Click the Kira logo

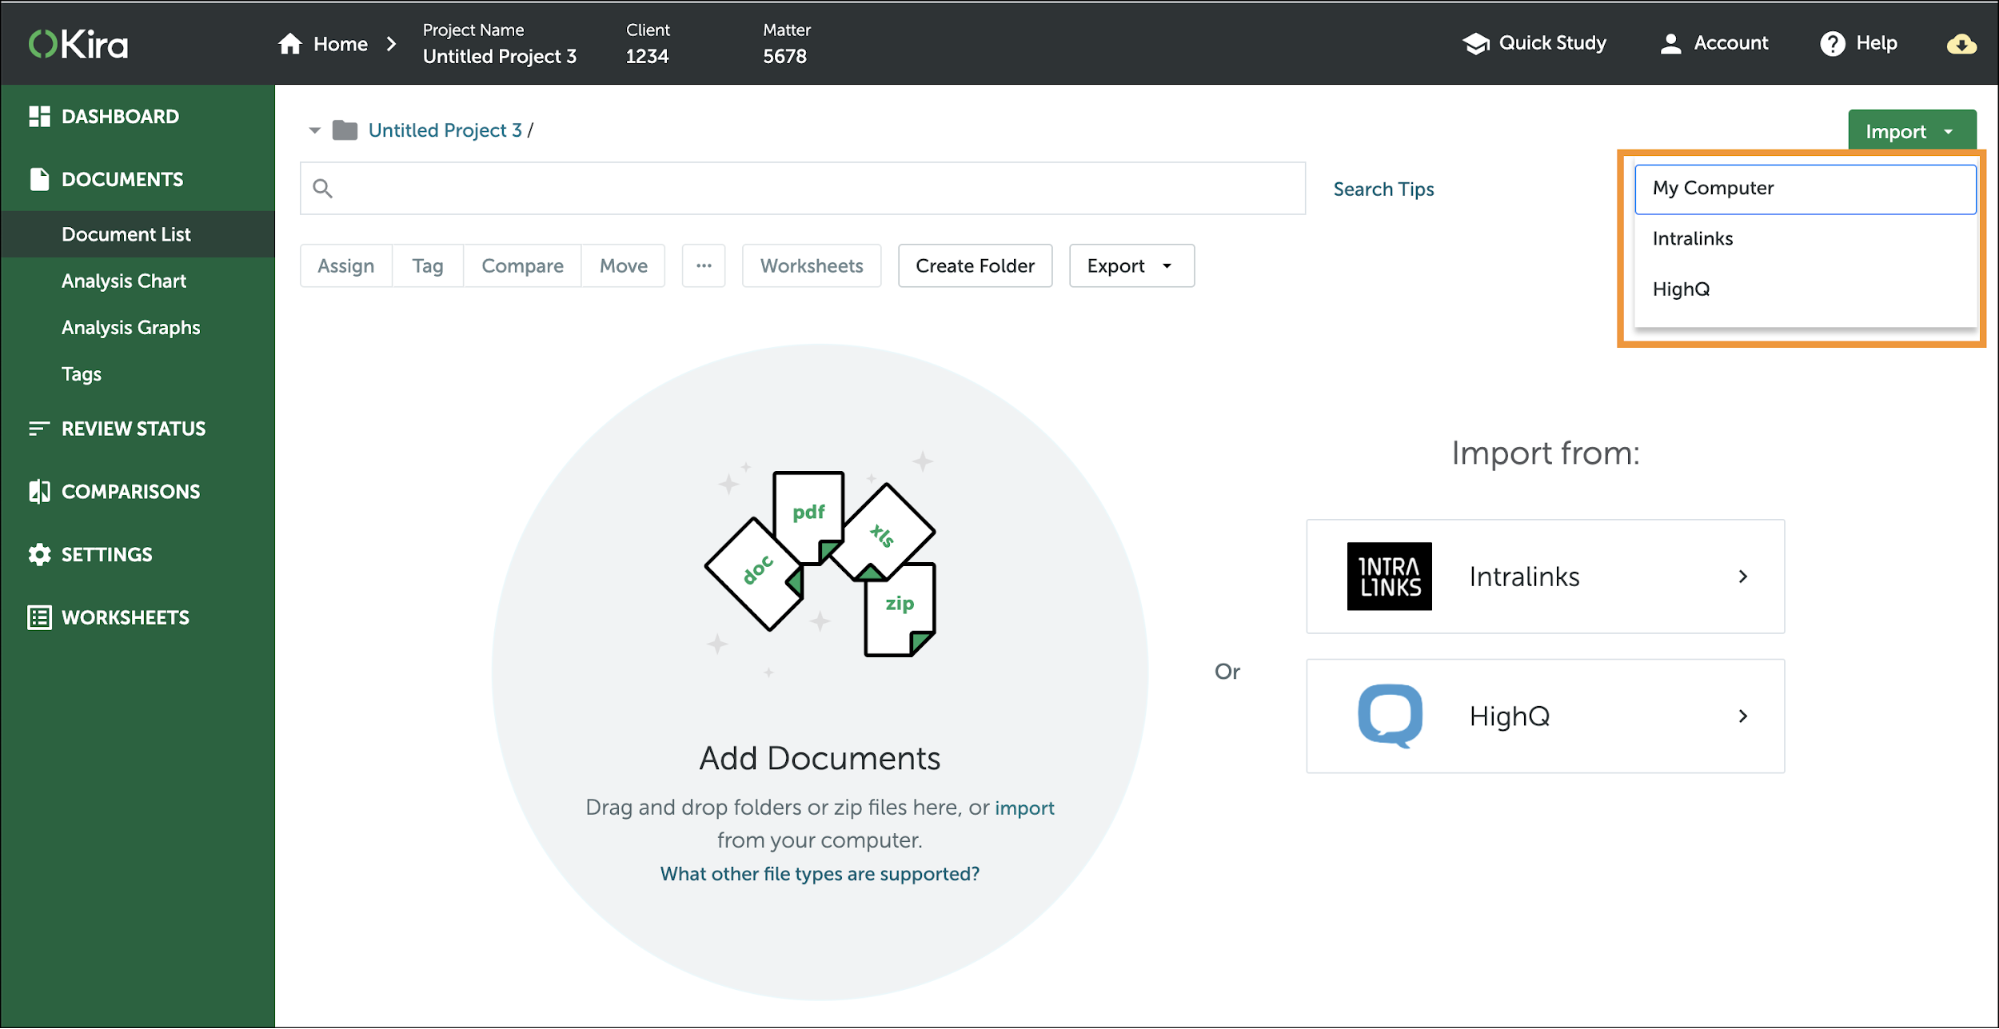point(78,44)
